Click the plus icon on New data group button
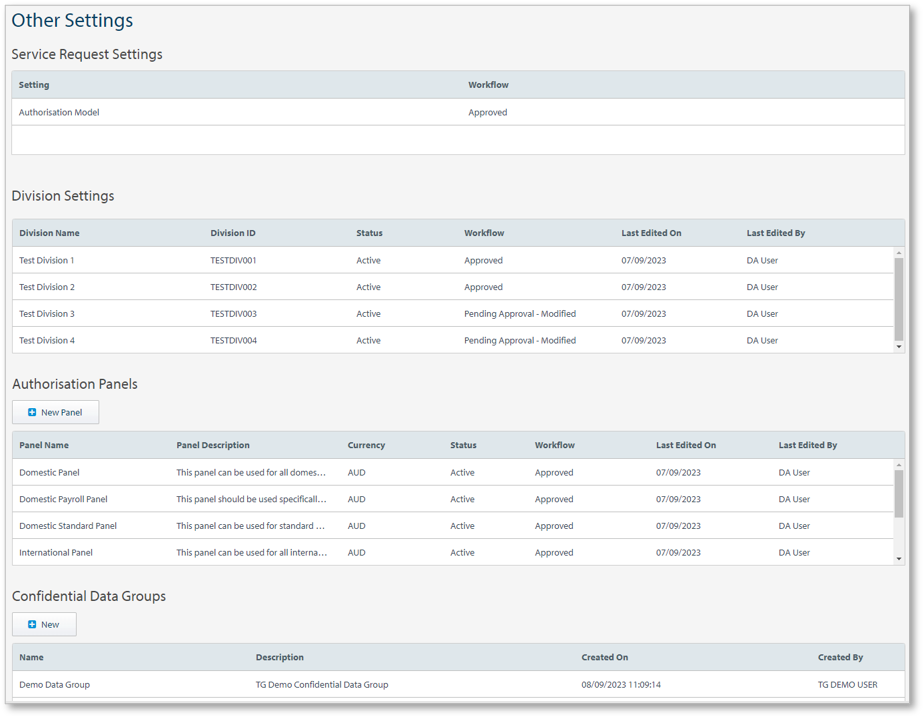Image resolution: width=923 pixels, height=717 pixels. click(x=32, y=624)
